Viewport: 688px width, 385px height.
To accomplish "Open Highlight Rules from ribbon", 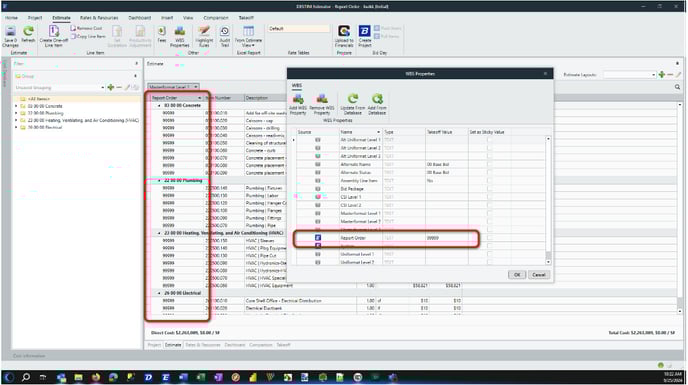I will click(204, 36).
